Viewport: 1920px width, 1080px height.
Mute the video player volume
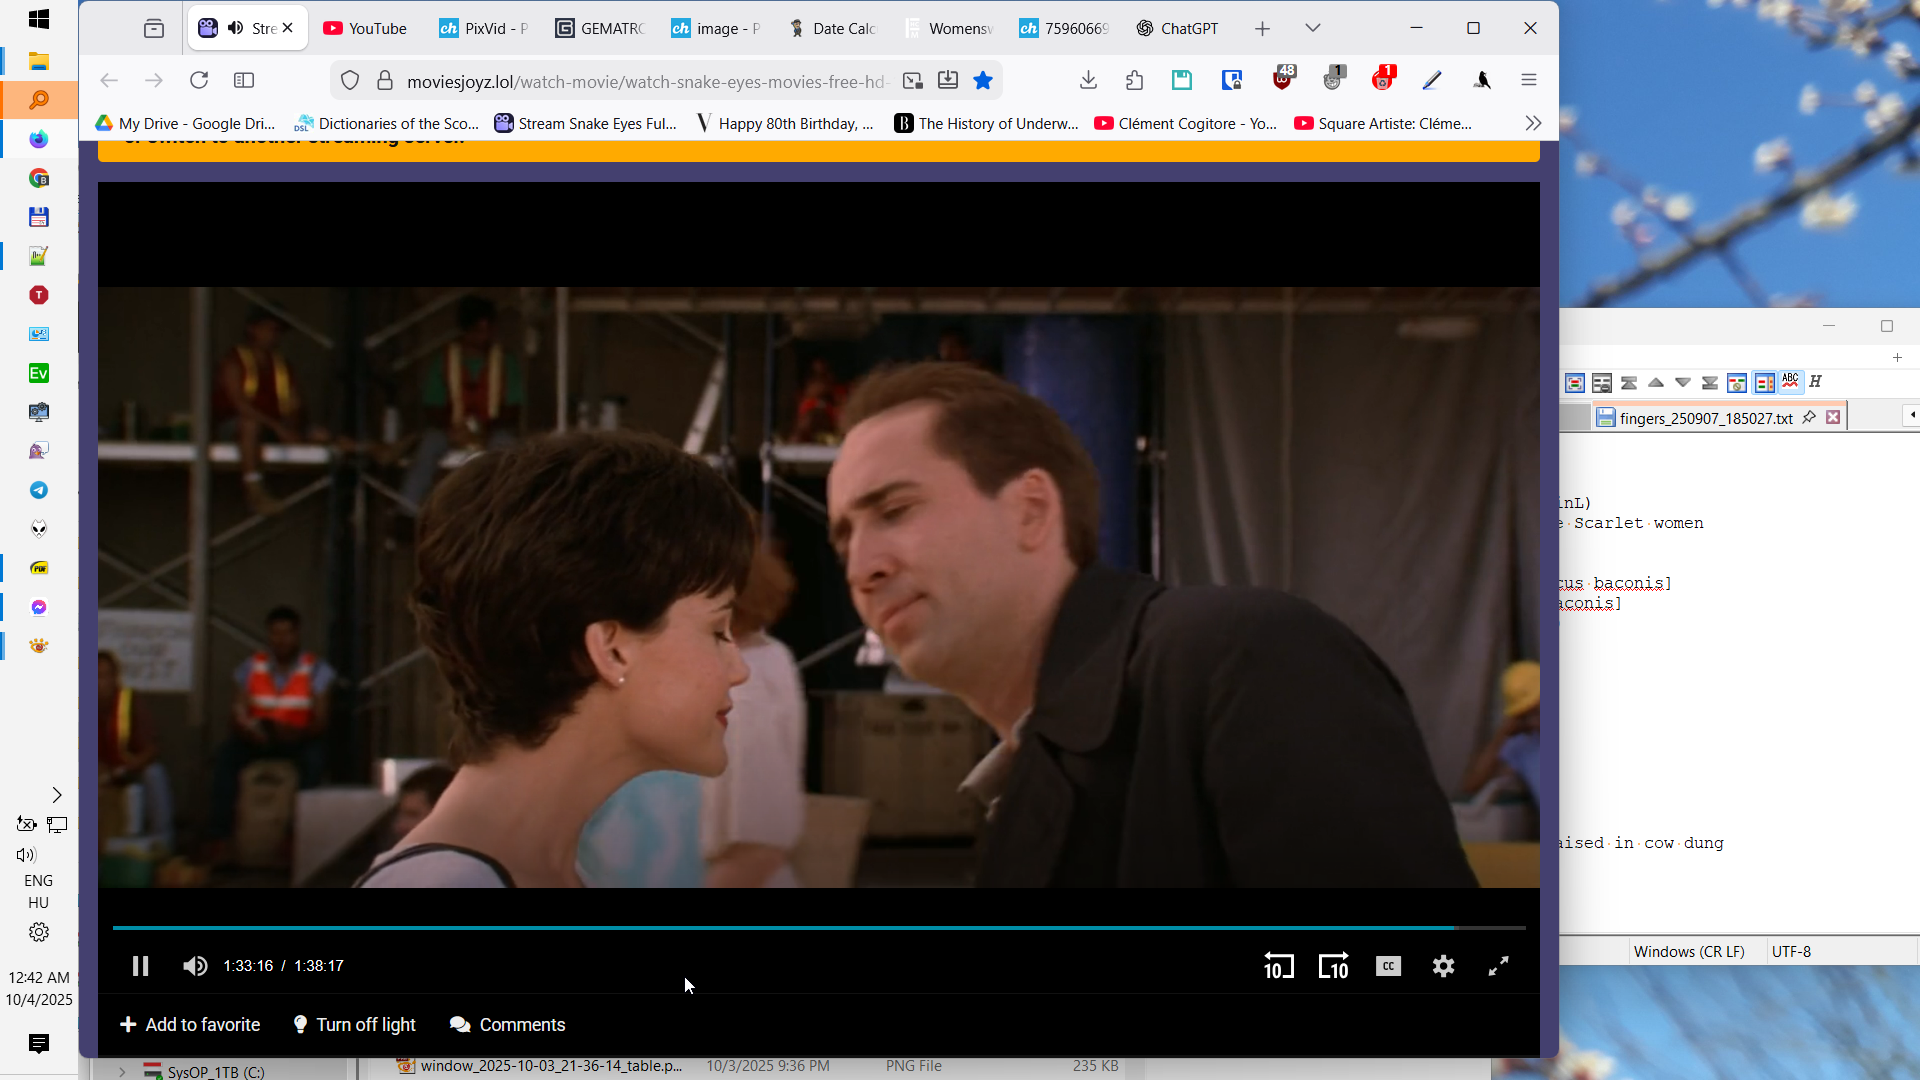(x=195, y=966)
